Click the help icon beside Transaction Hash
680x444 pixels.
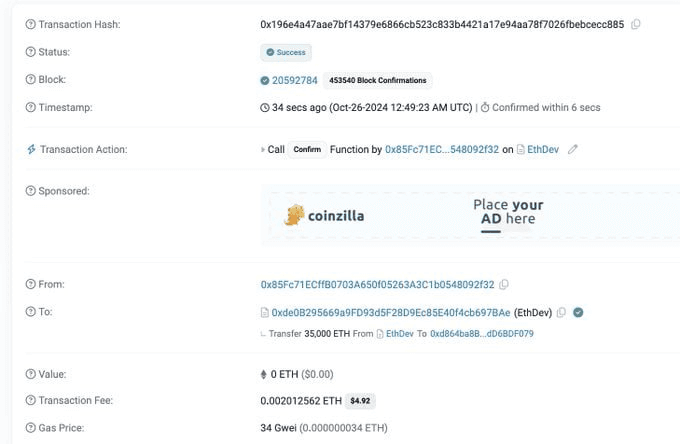click(30, 24)
